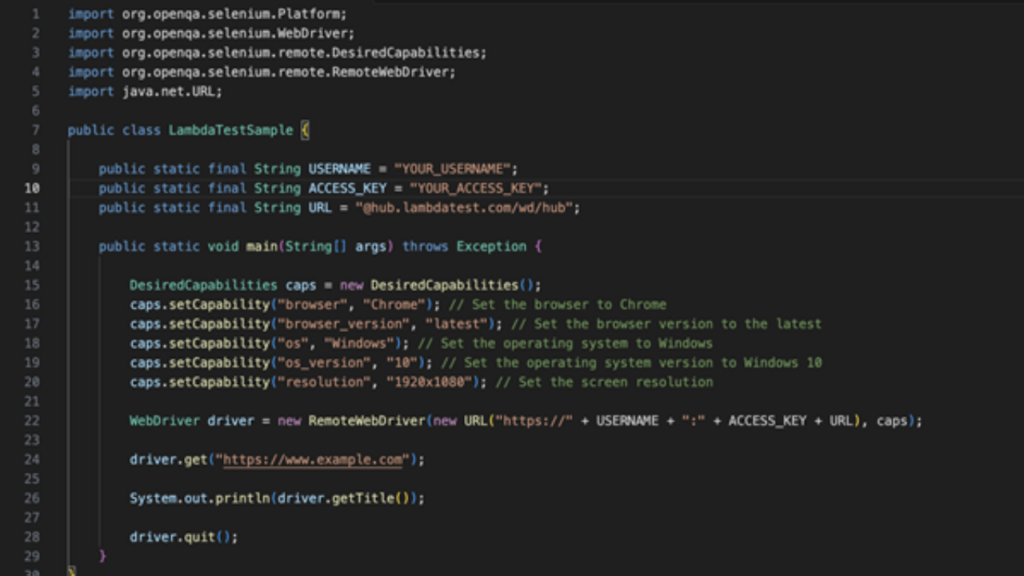Click line number 10 in the gutter
Image resolution: width=1024 pixels, height=576 pixels.
(x=33, y=188)
